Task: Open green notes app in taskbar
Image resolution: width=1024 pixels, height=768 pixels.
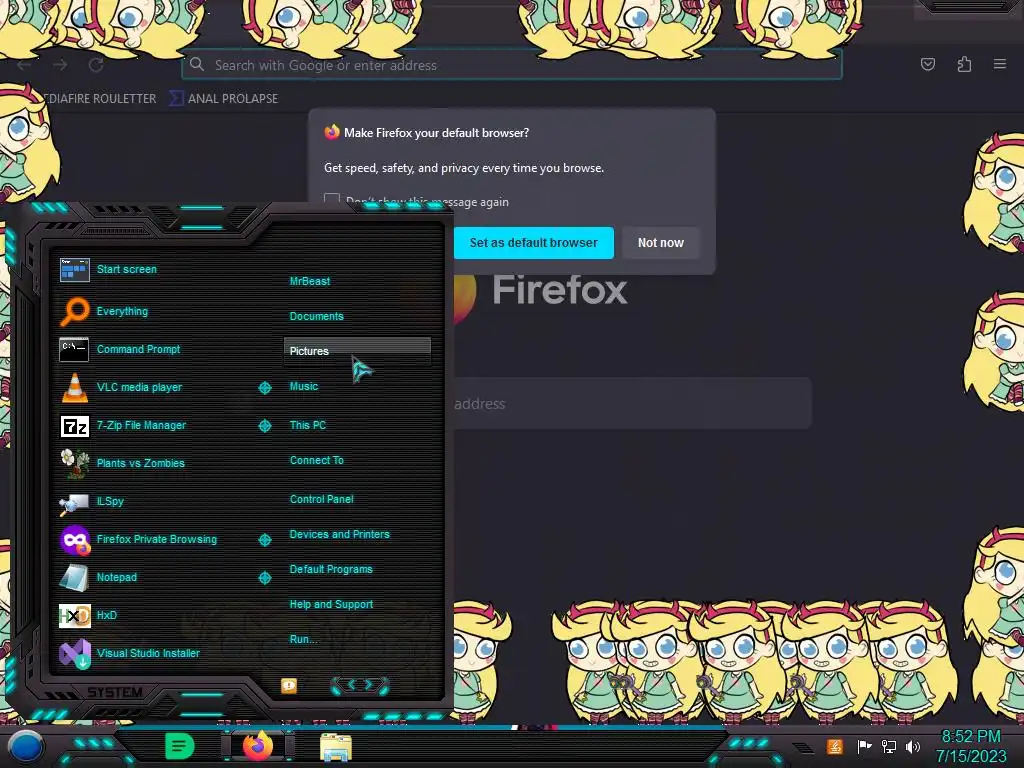Action: click(x=180, y=746)
